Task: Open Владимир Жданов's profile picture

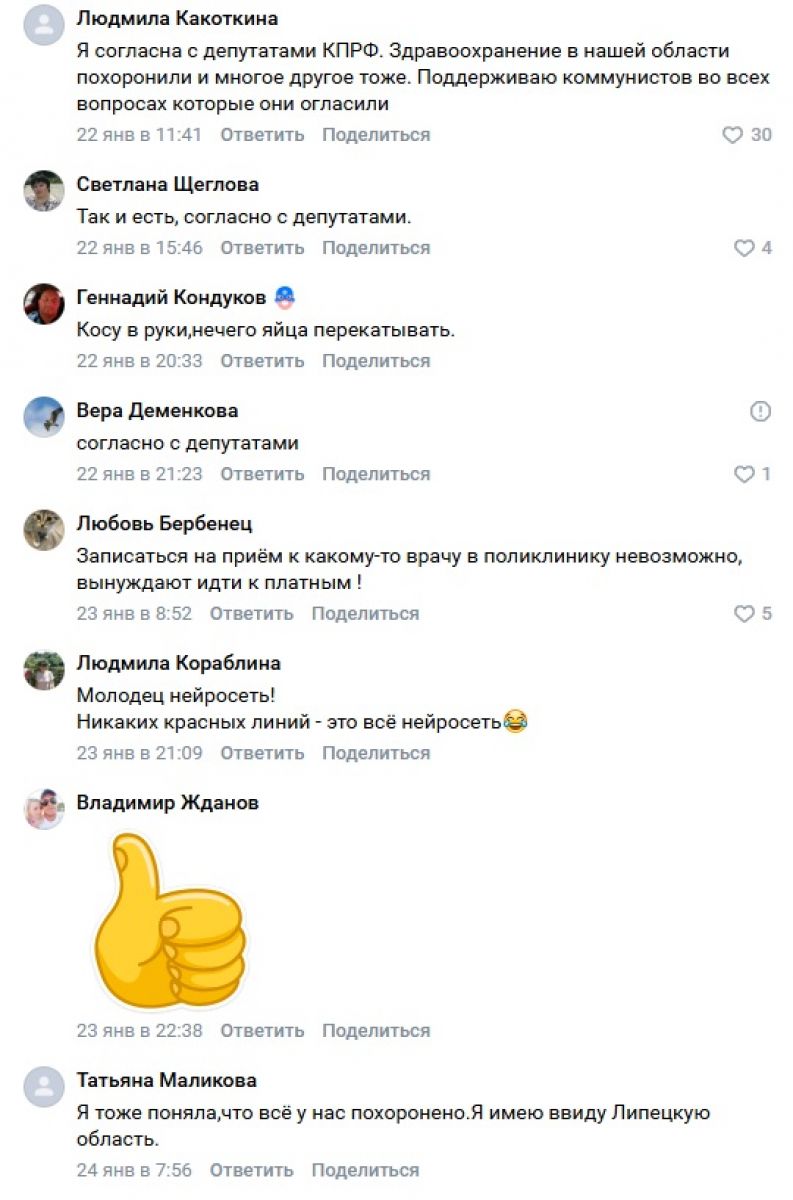Action: (x=44, y=809)
